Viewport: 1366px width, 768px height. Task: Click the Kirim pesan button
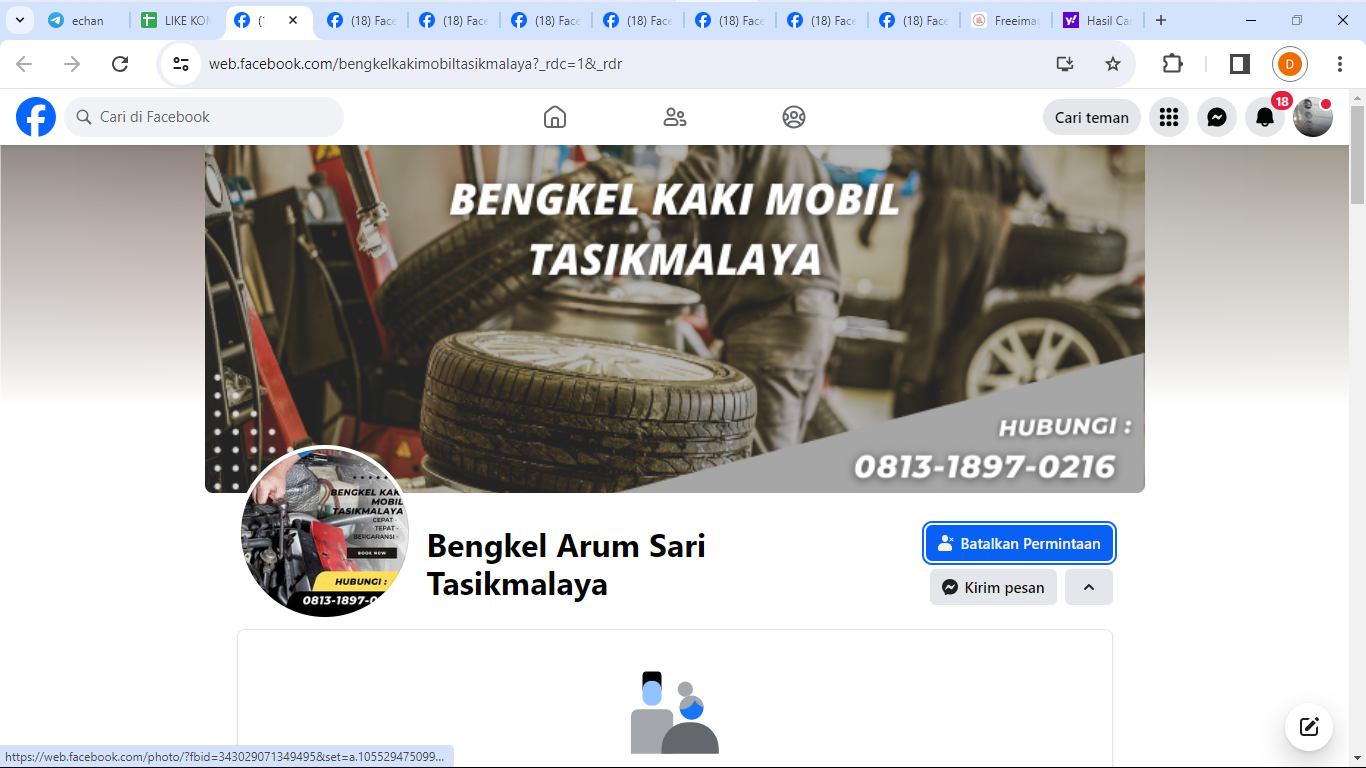tap(993, 587)
